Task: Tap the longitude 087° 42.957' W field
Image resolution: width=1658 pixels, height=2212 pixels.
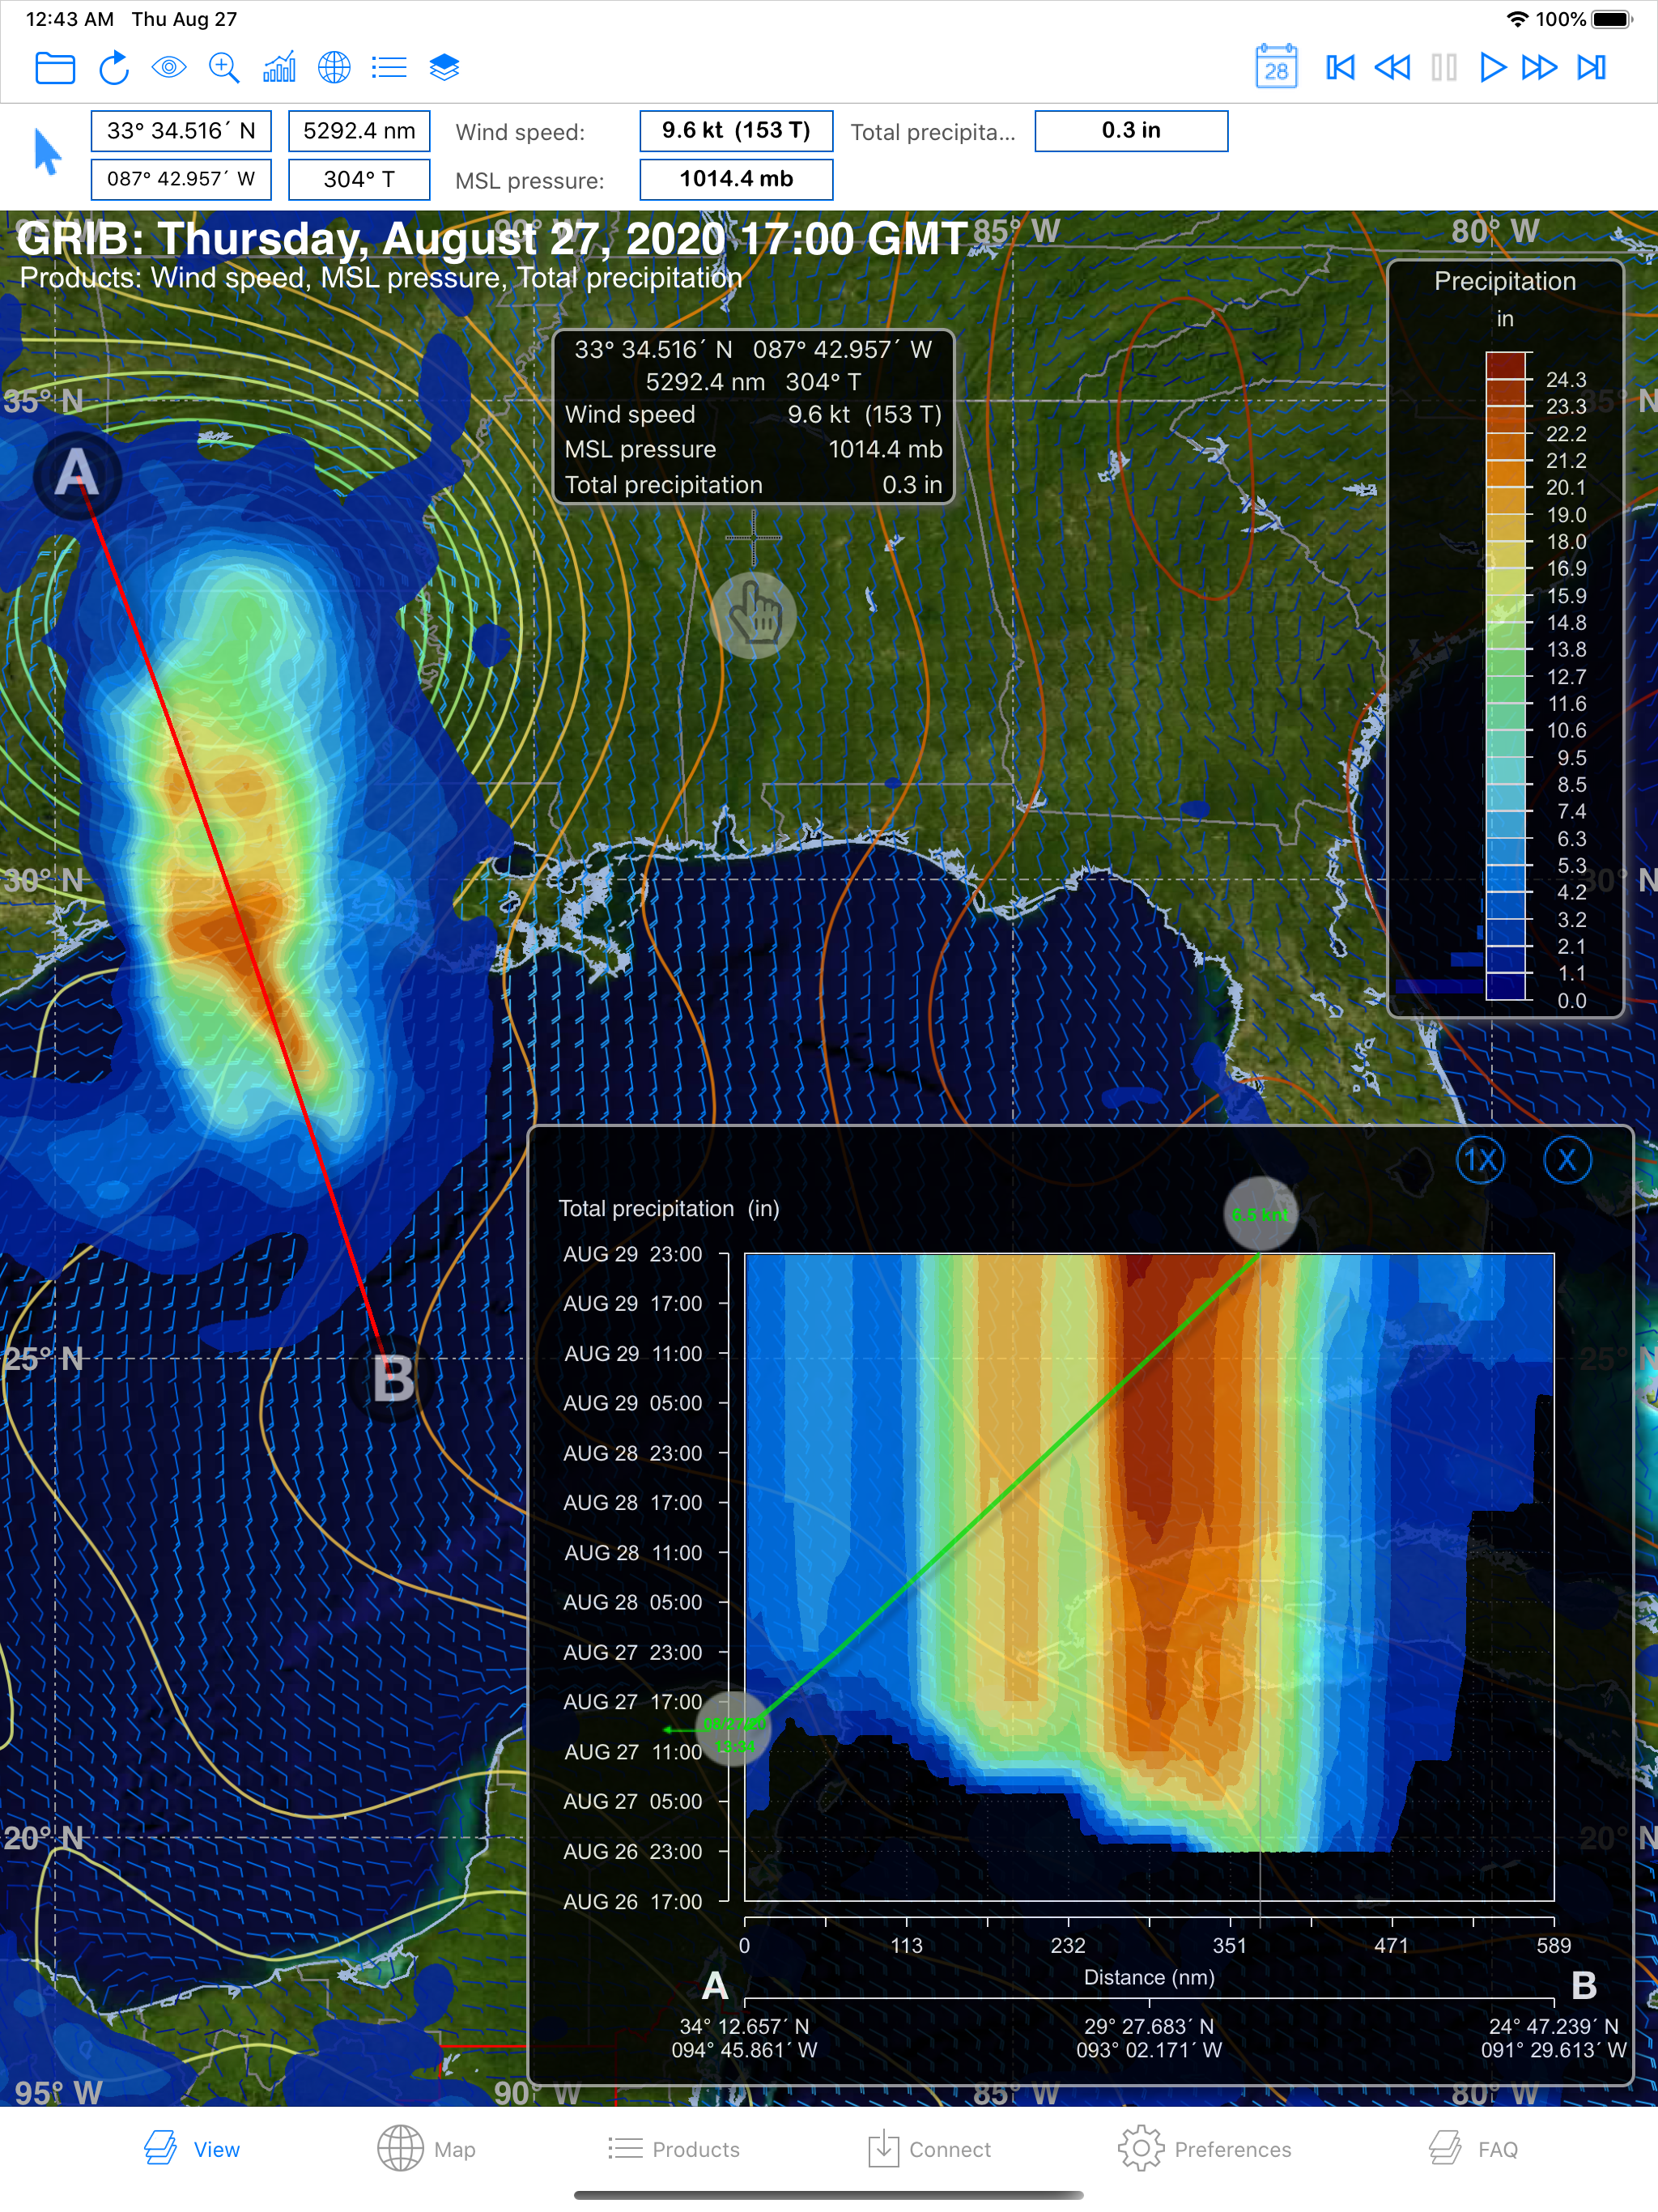Action: (x=181, y=180)
